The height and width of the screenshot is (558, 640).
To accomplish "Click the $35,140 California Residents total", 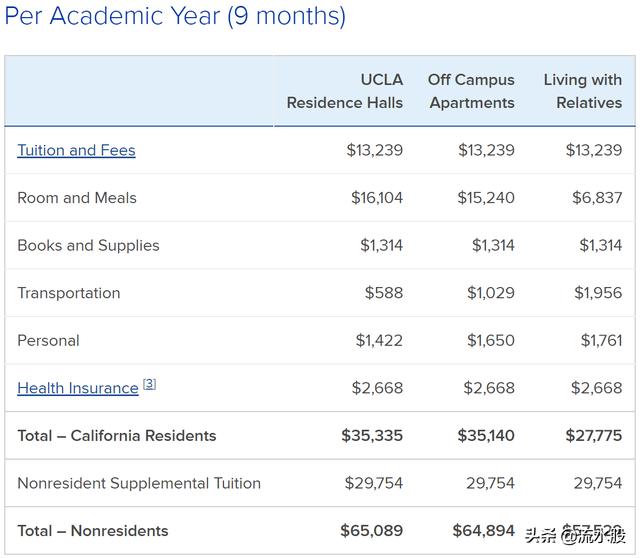I will click(486, 436).
